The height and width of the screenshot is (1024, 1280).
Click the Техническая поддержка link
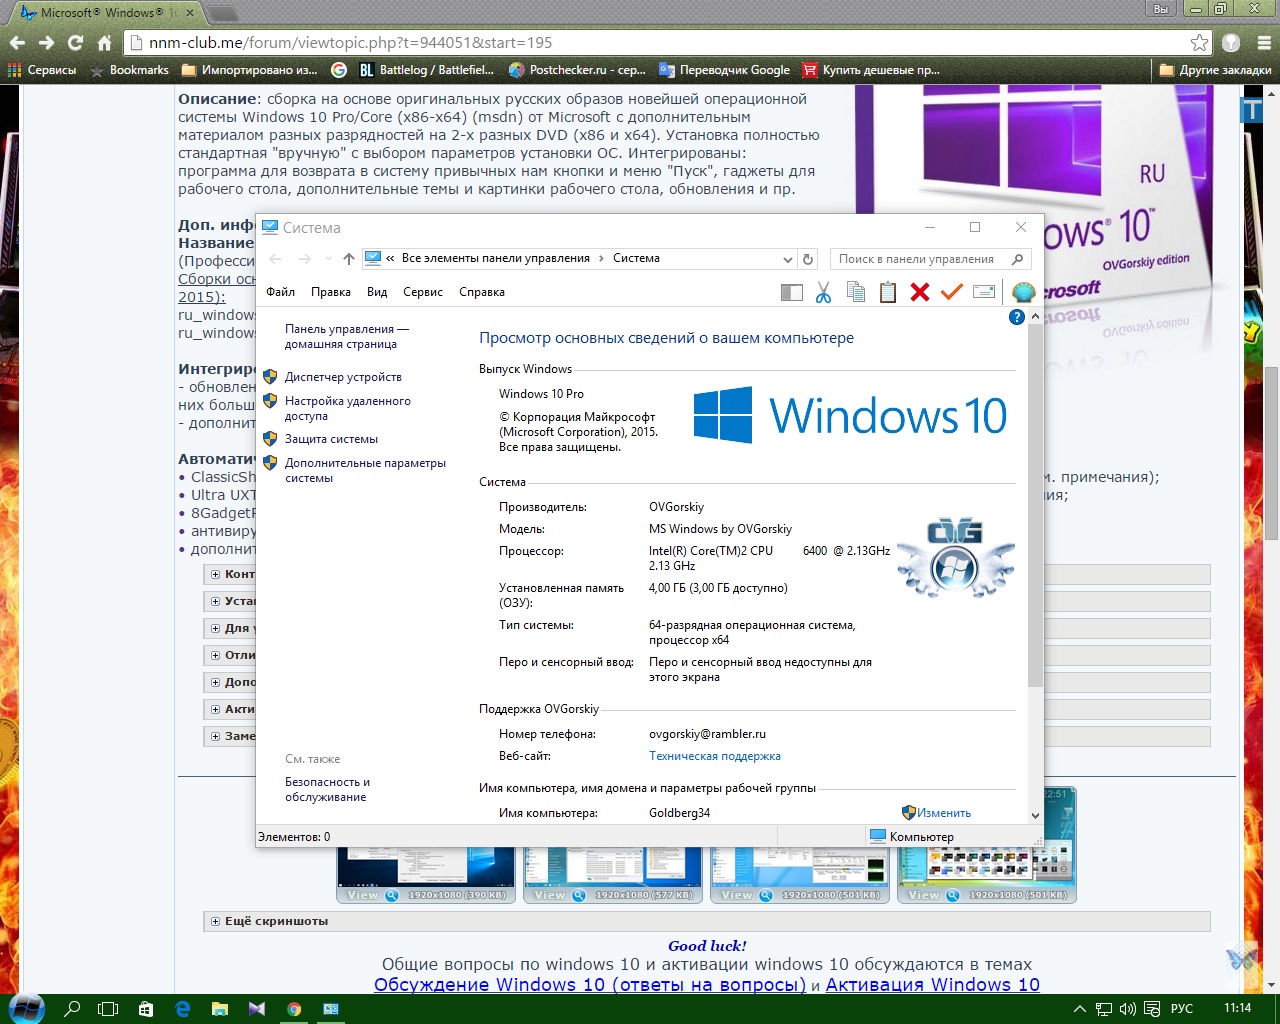(715, 756)
